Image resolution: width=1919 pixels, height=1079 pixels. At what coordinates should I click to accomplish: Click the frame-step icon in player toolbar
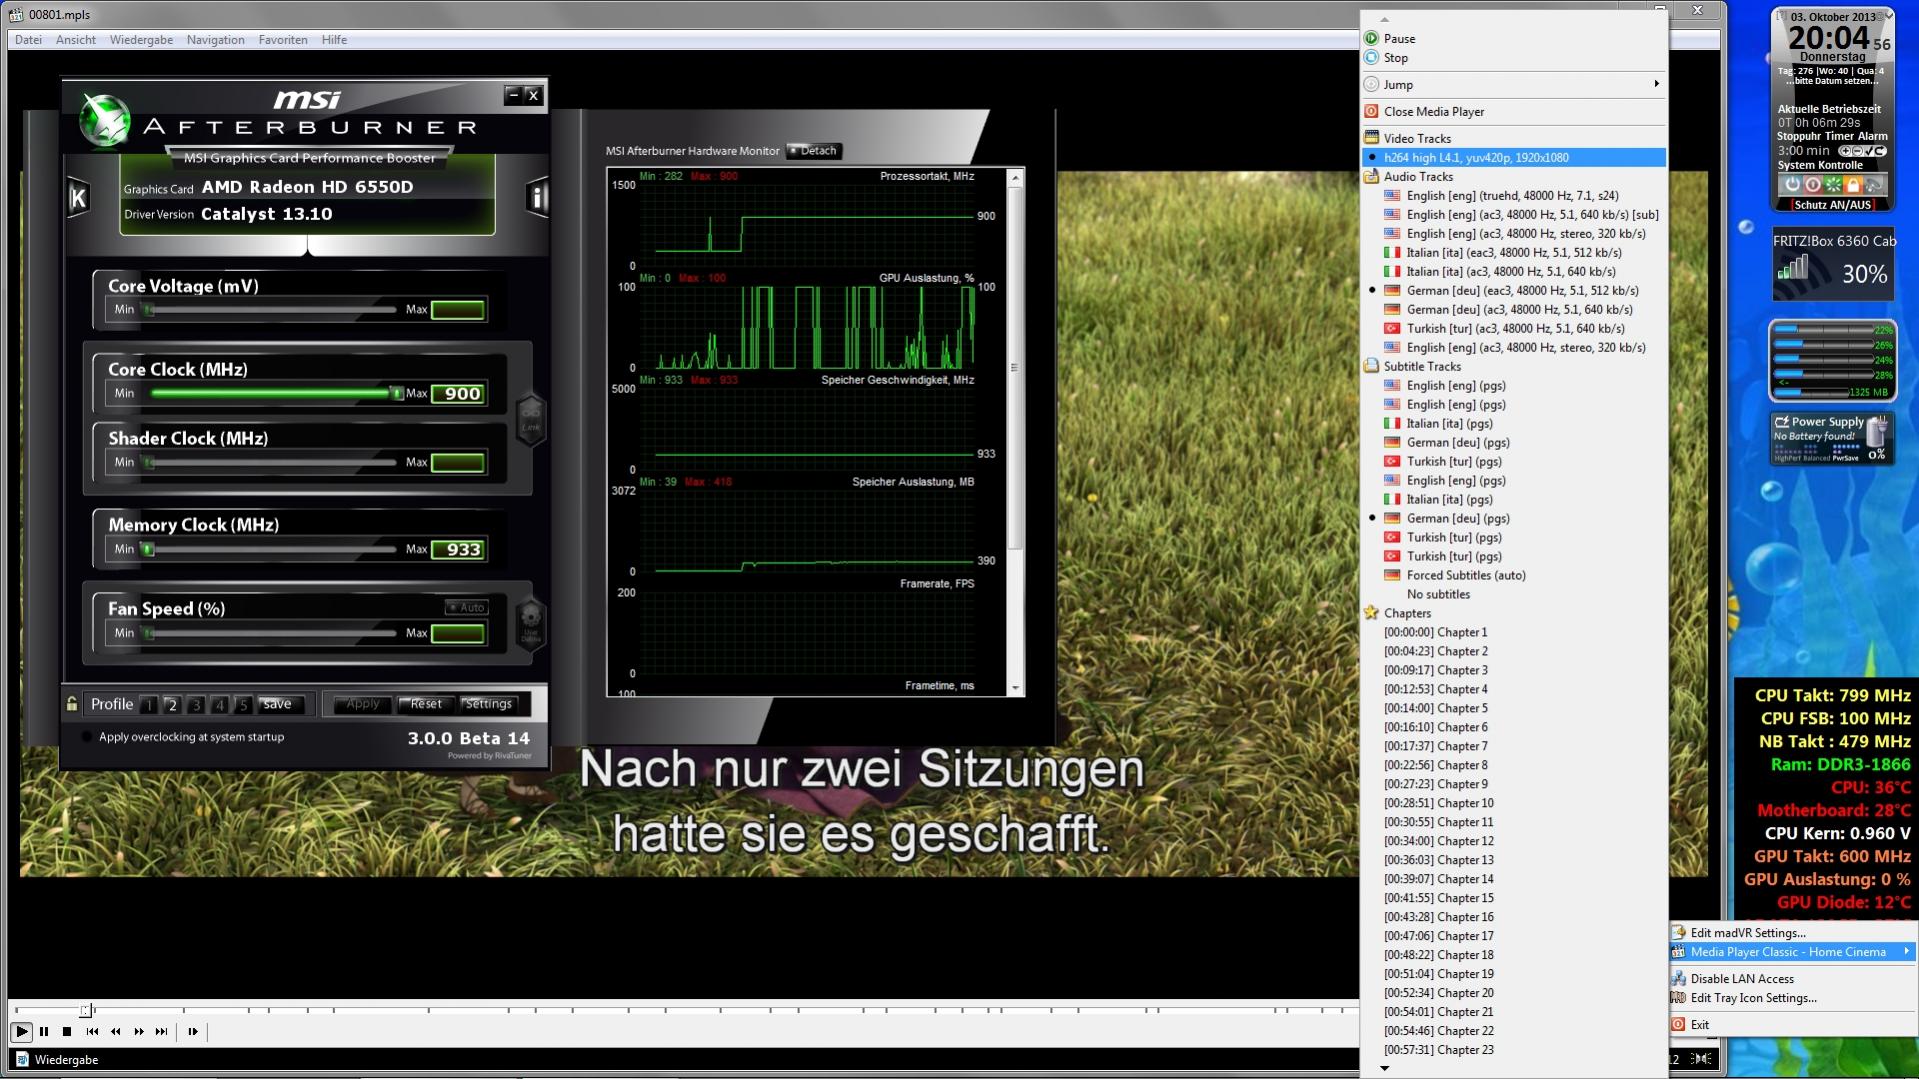193,1031
